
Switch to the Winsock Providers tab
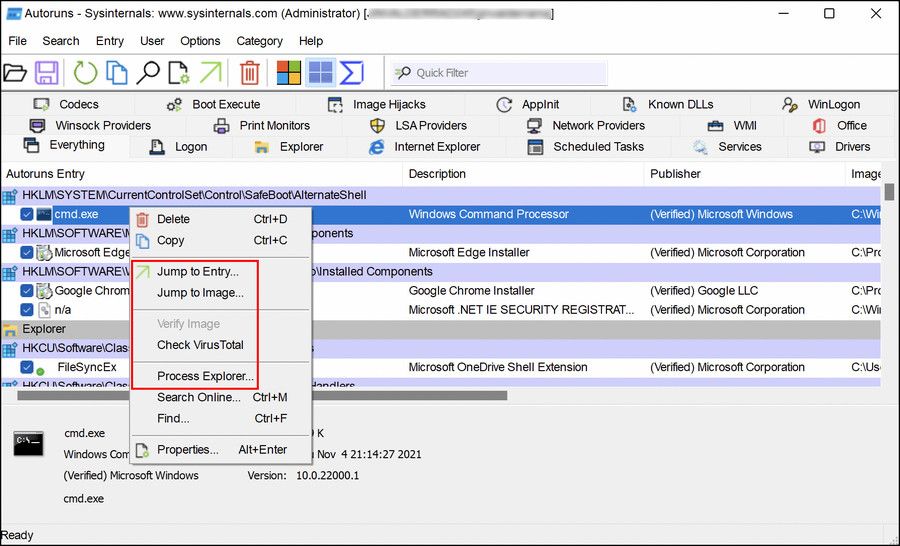point(90,126)
